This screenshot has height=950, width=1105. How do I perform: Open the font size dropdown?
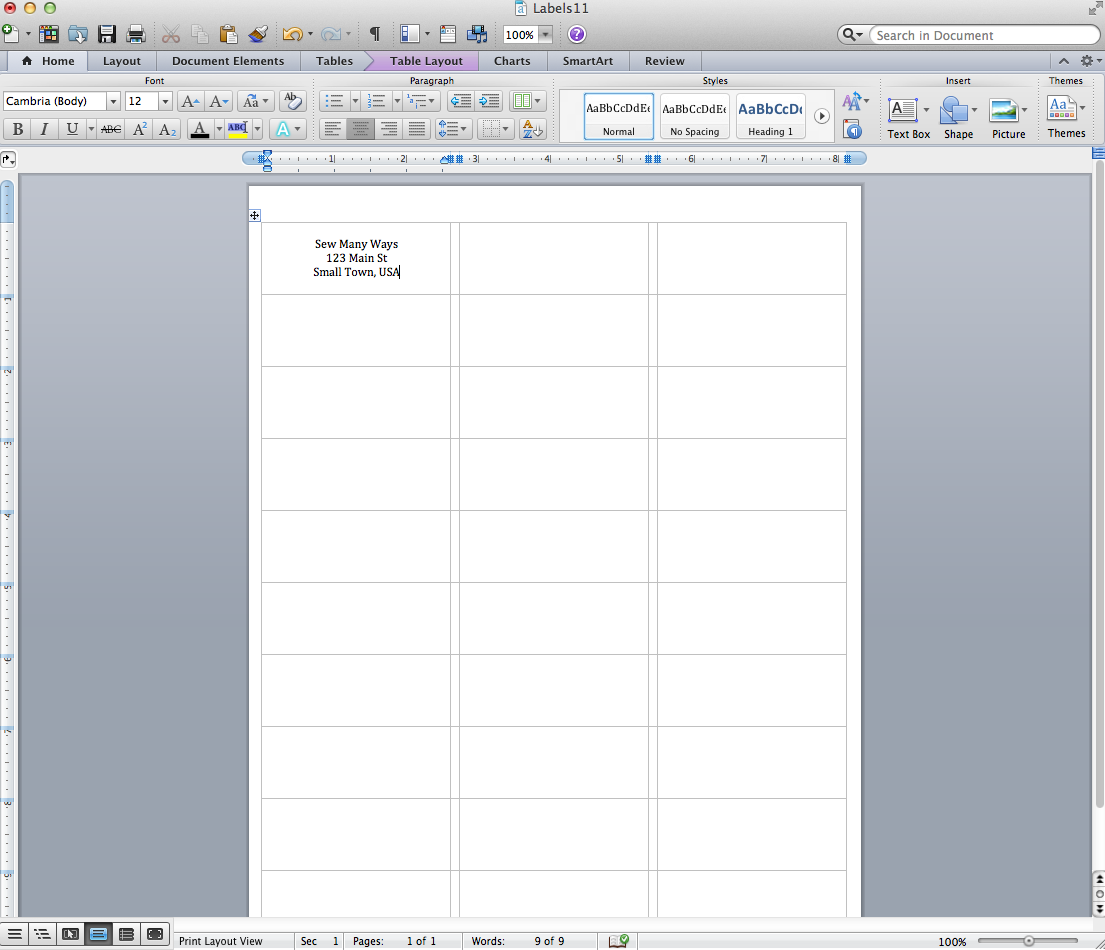click(165, 101)
